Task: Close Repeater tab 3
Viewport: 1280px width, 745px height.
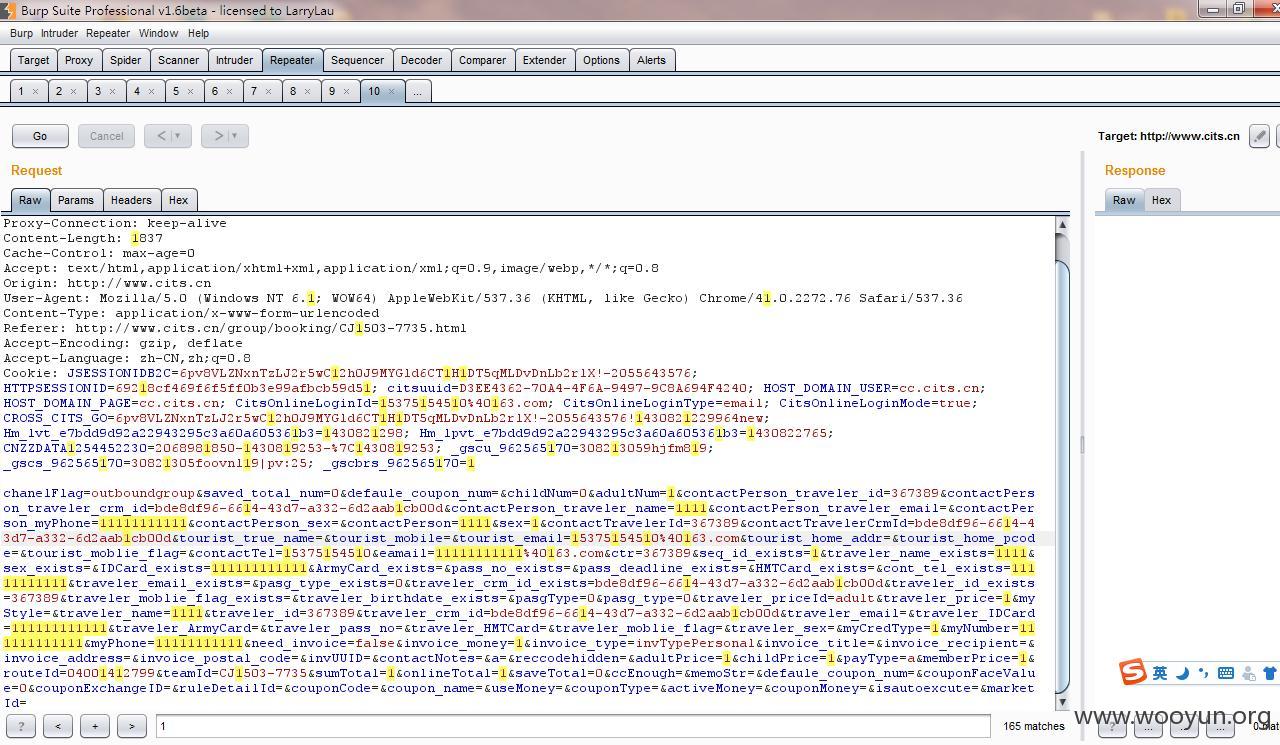Action: tap(112, 91)
